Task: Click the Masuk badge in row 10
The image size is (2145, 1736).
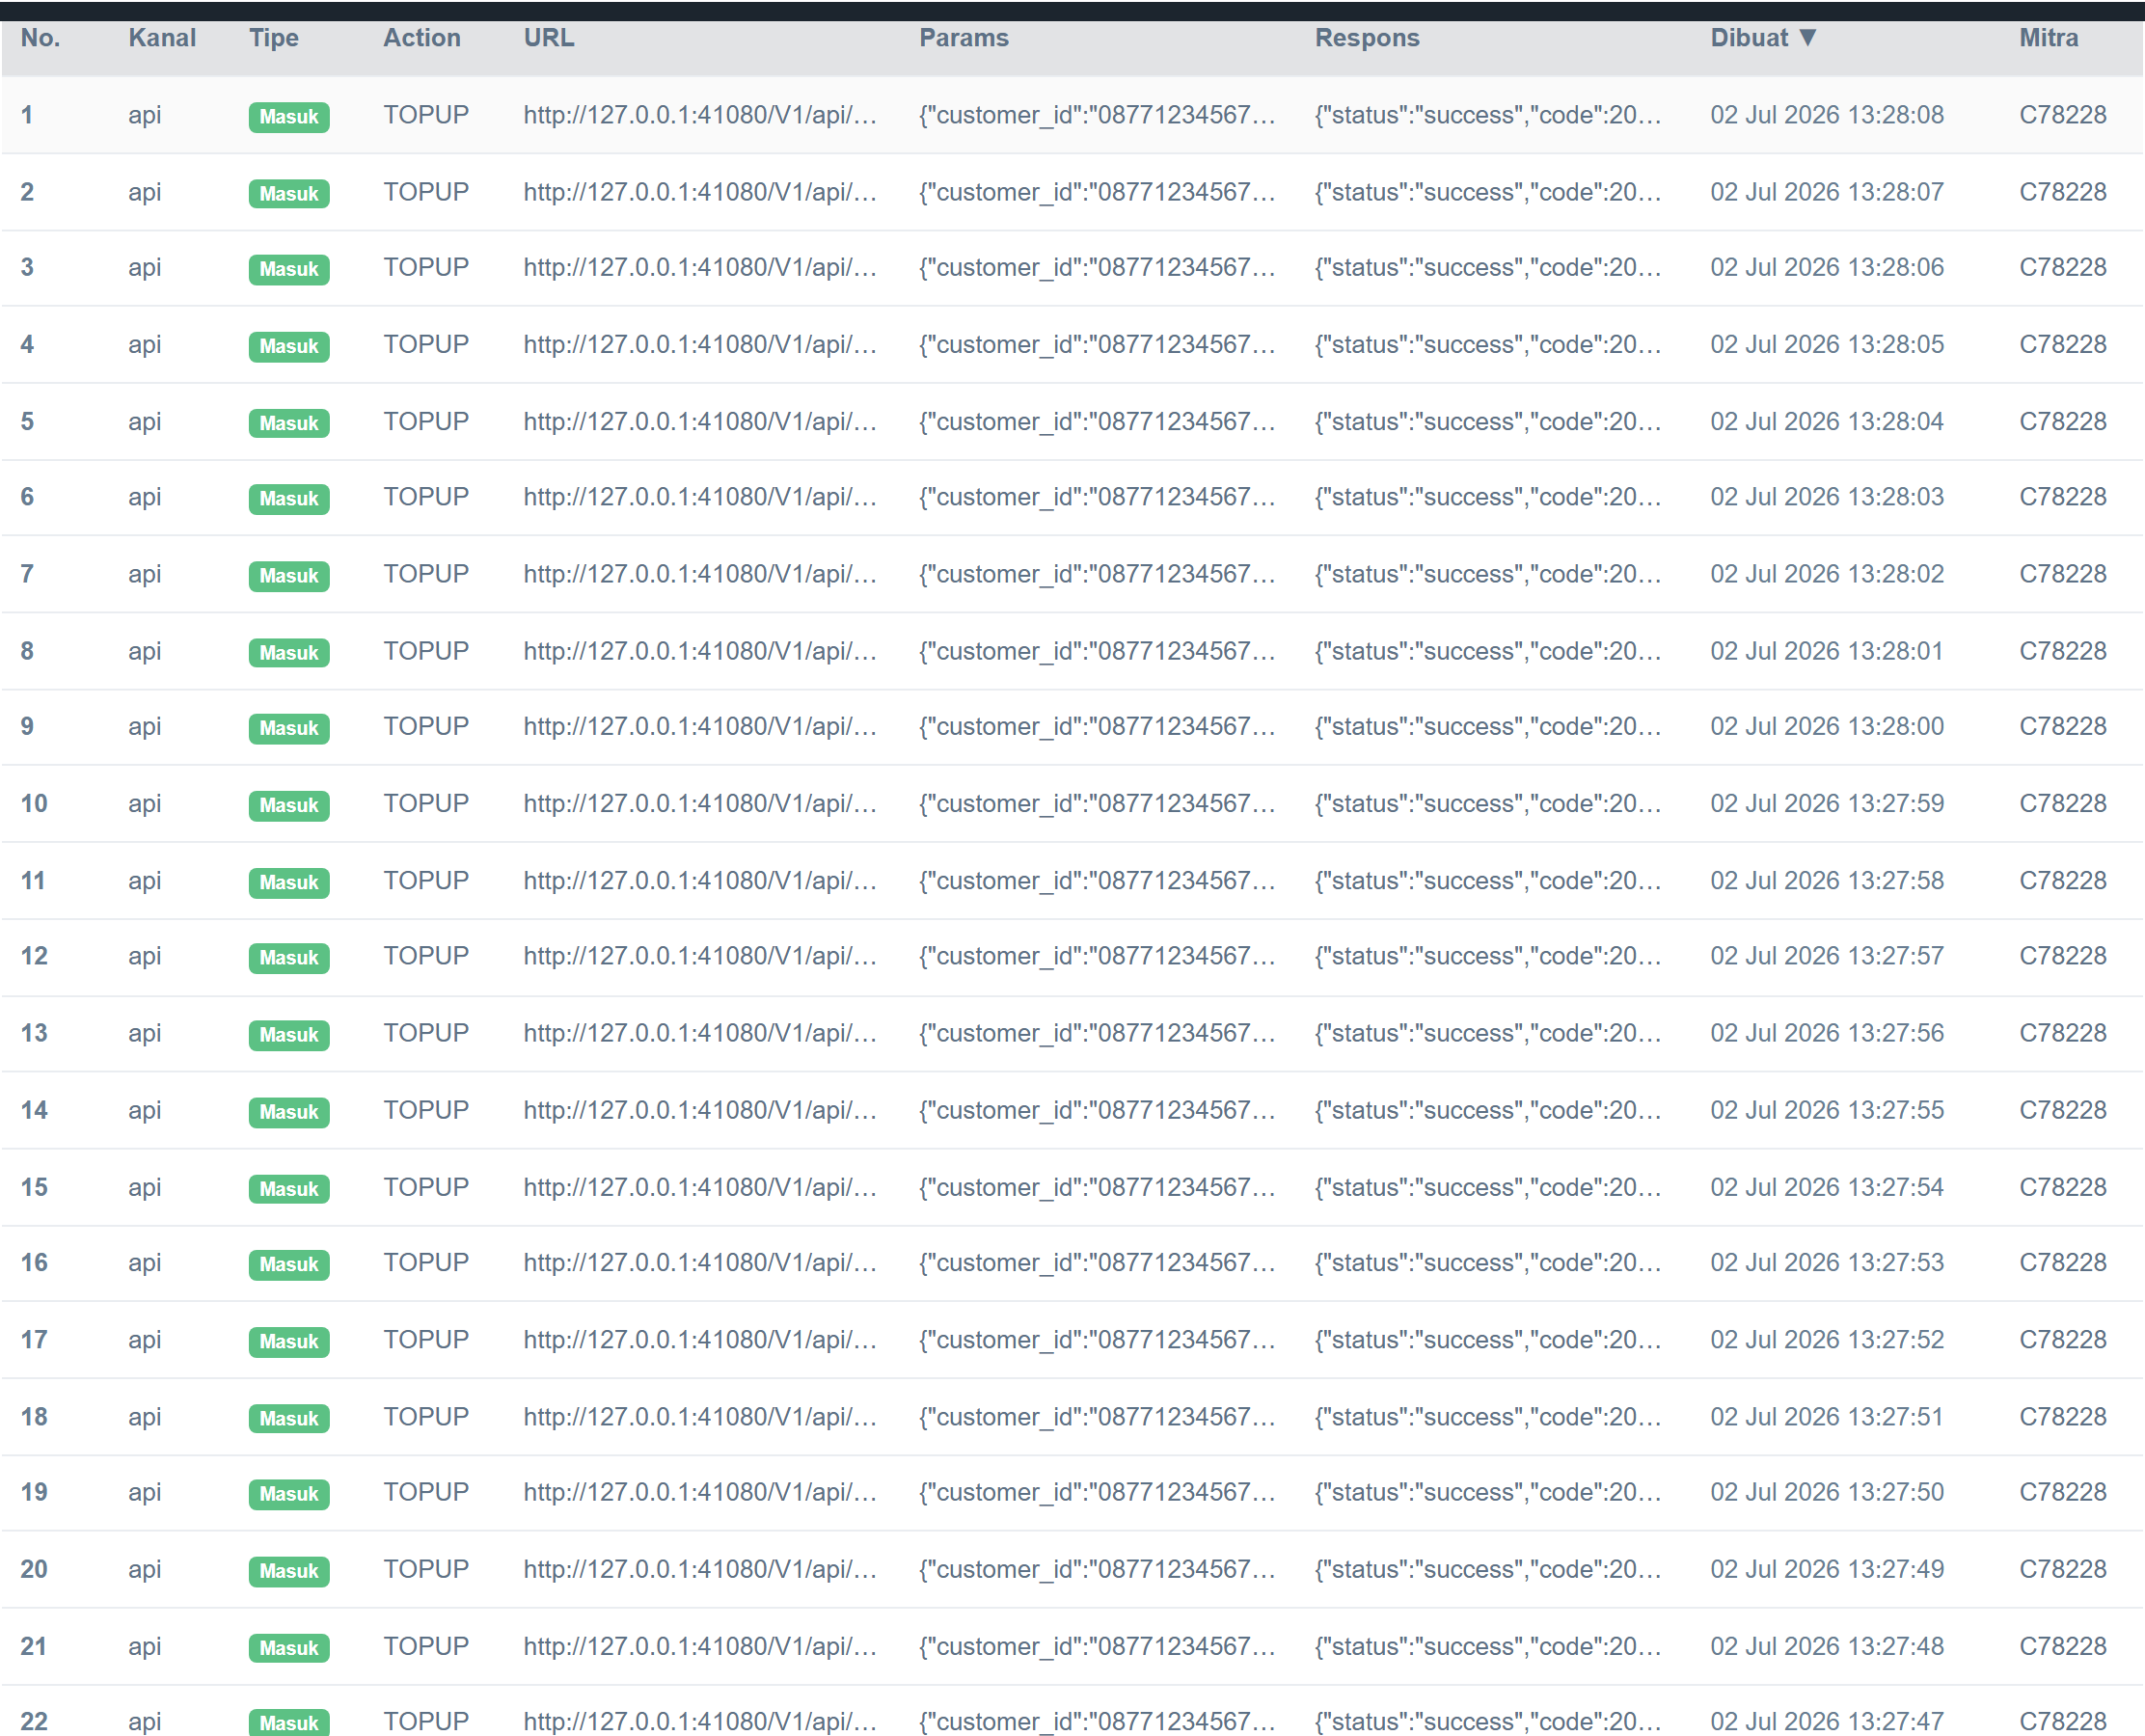Action: (x=289, y=806)
